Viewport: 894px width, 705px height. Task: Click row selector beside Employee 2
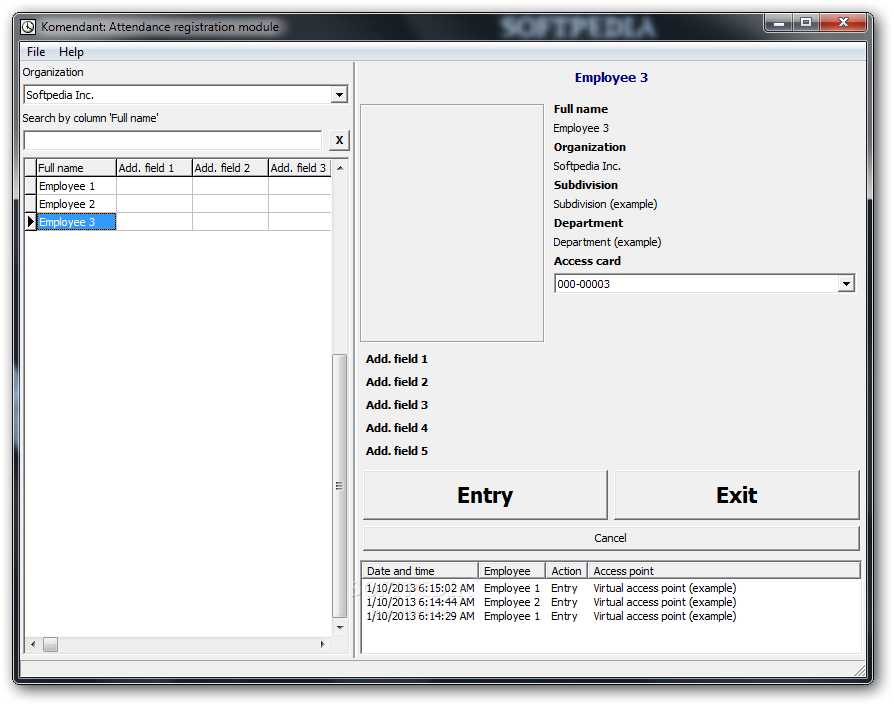click(31, 204)
